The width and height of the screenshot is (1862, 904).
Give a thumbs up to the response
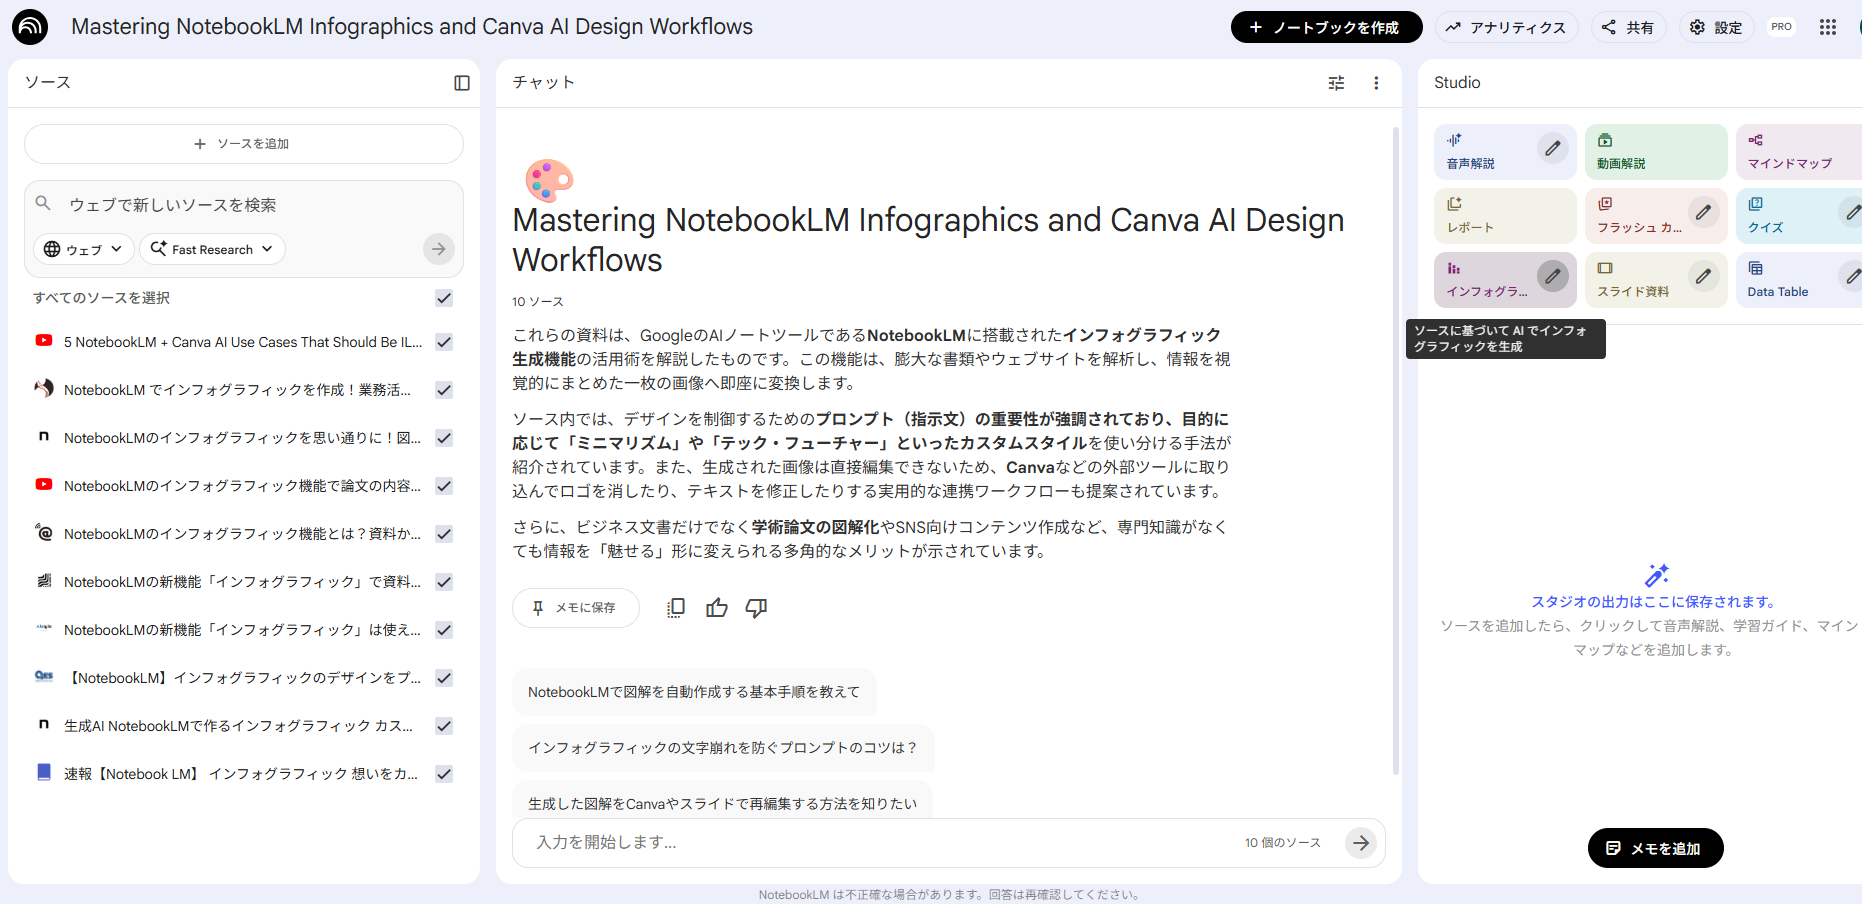tap(716, 607)
